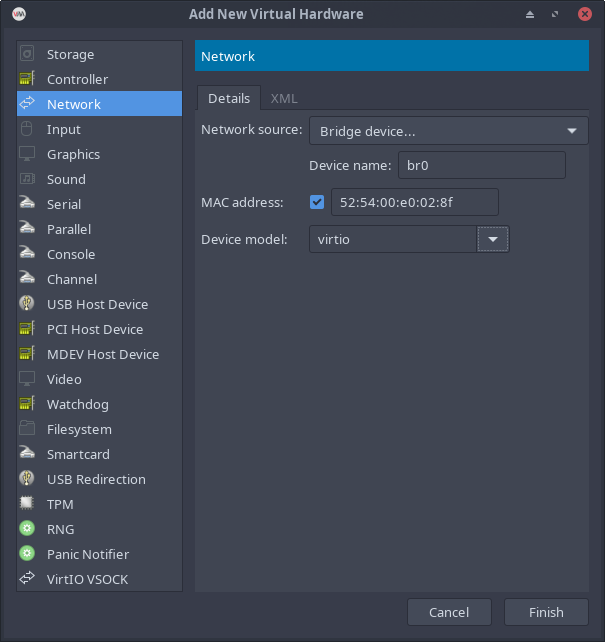The width and height of the screenshot is (605, 642).
Task: Click the VirtIO VSOCK arrows icon
Action: tap(27, 579)
